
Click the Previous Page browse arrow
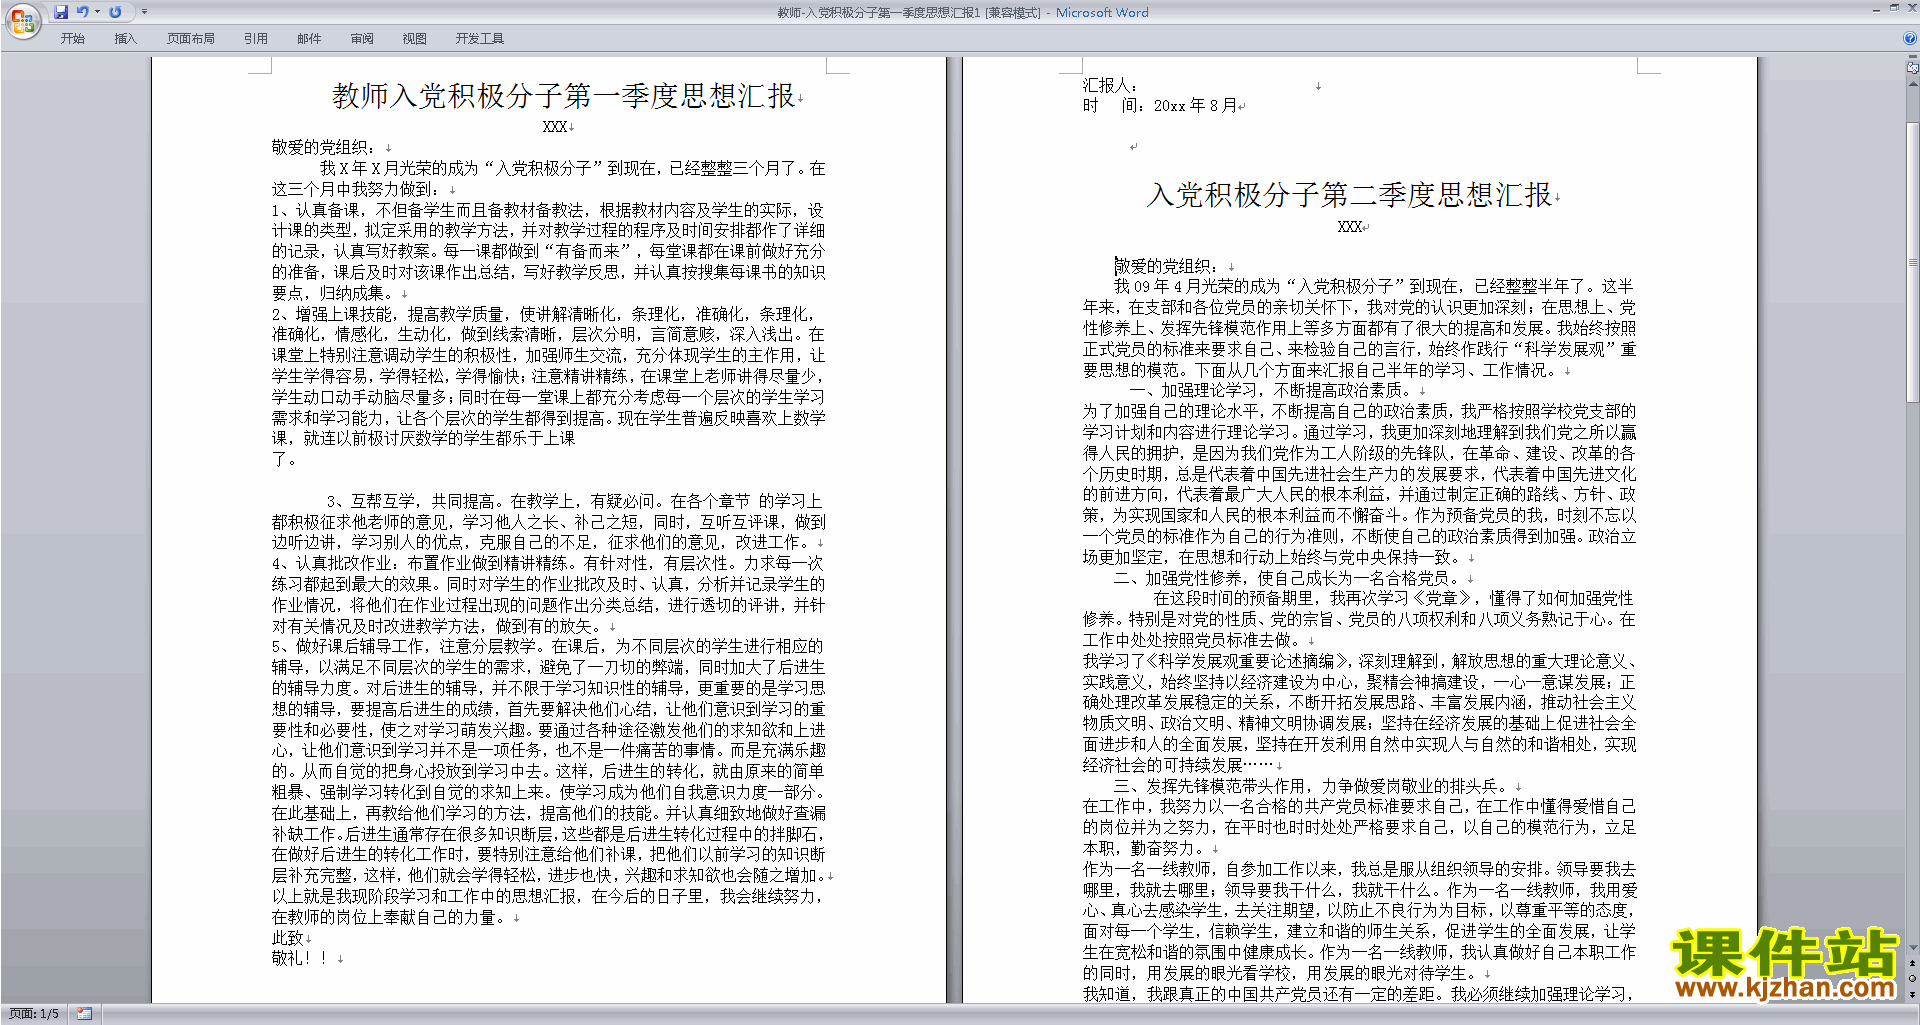(1913, 964)
